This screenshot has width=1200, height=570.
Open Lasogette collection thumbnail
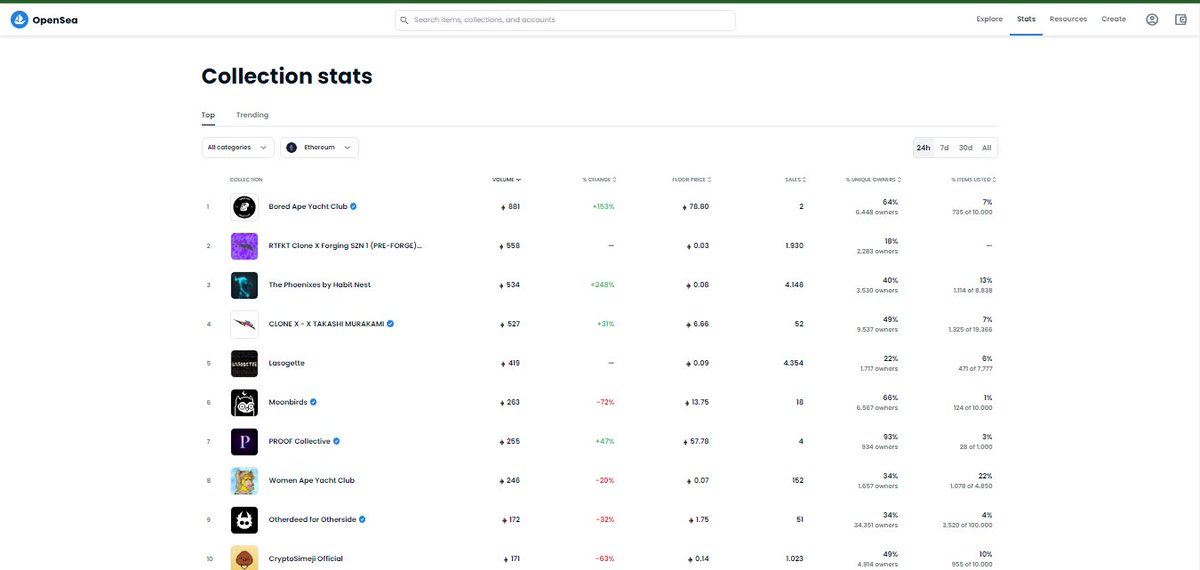click(x=244, y=363)
